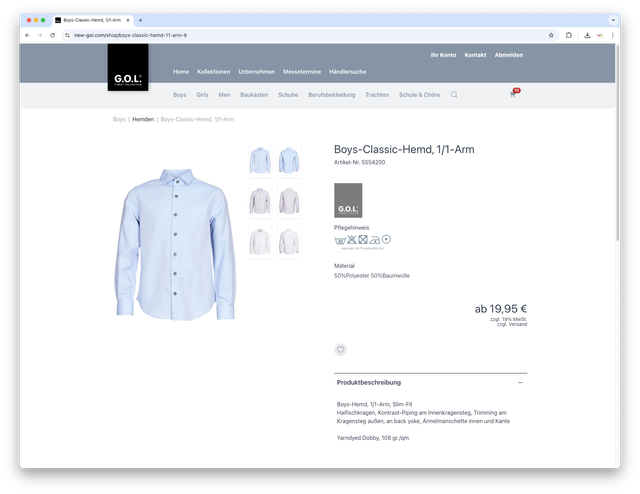This screenshot has width=640, height=494.
Task: Open the Boys category menu
Action: pos(179,95)
